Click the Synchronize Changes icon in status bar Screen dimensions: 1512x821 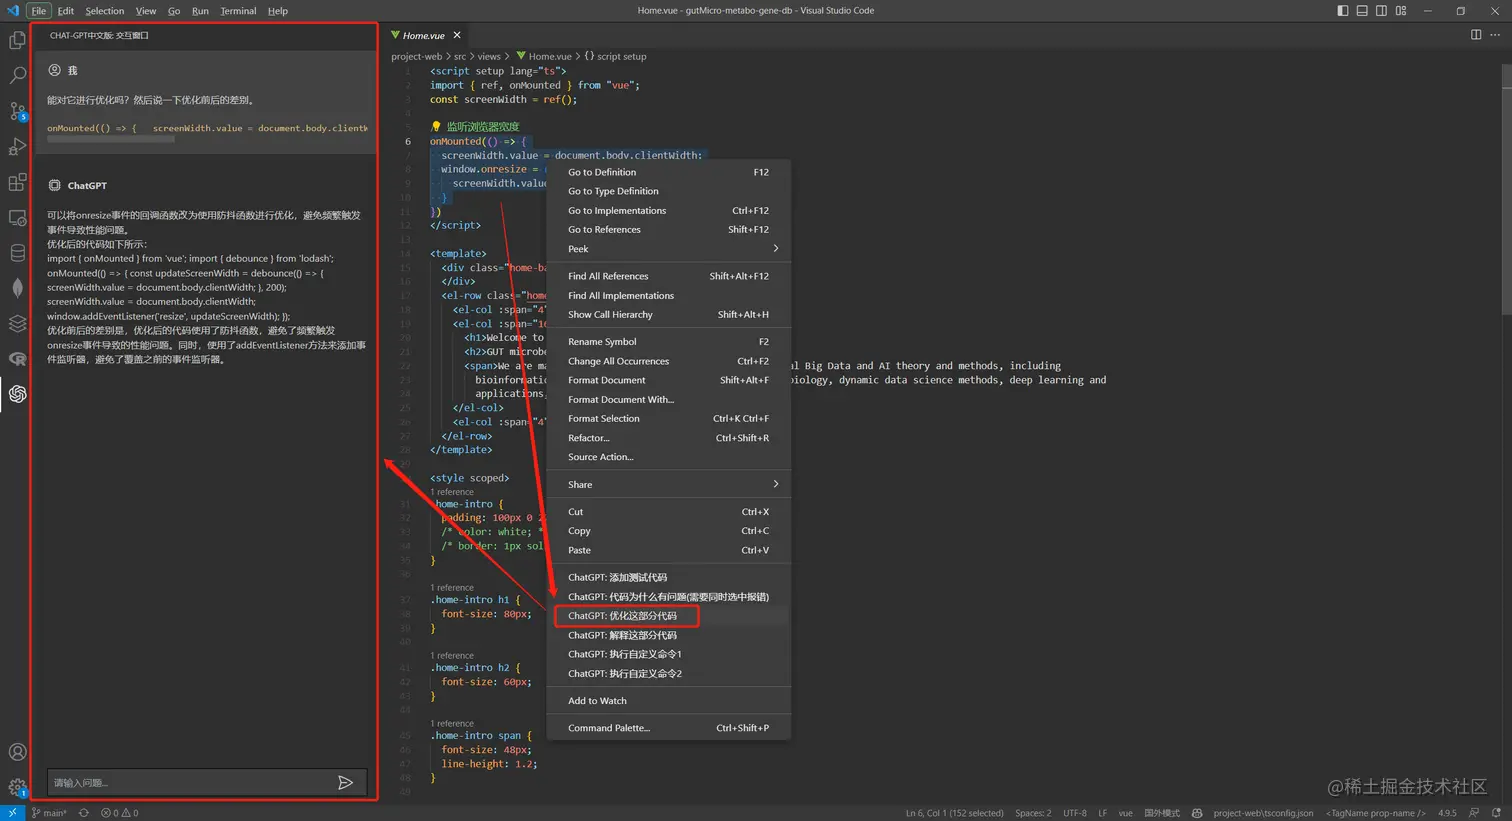click(84, 813)
